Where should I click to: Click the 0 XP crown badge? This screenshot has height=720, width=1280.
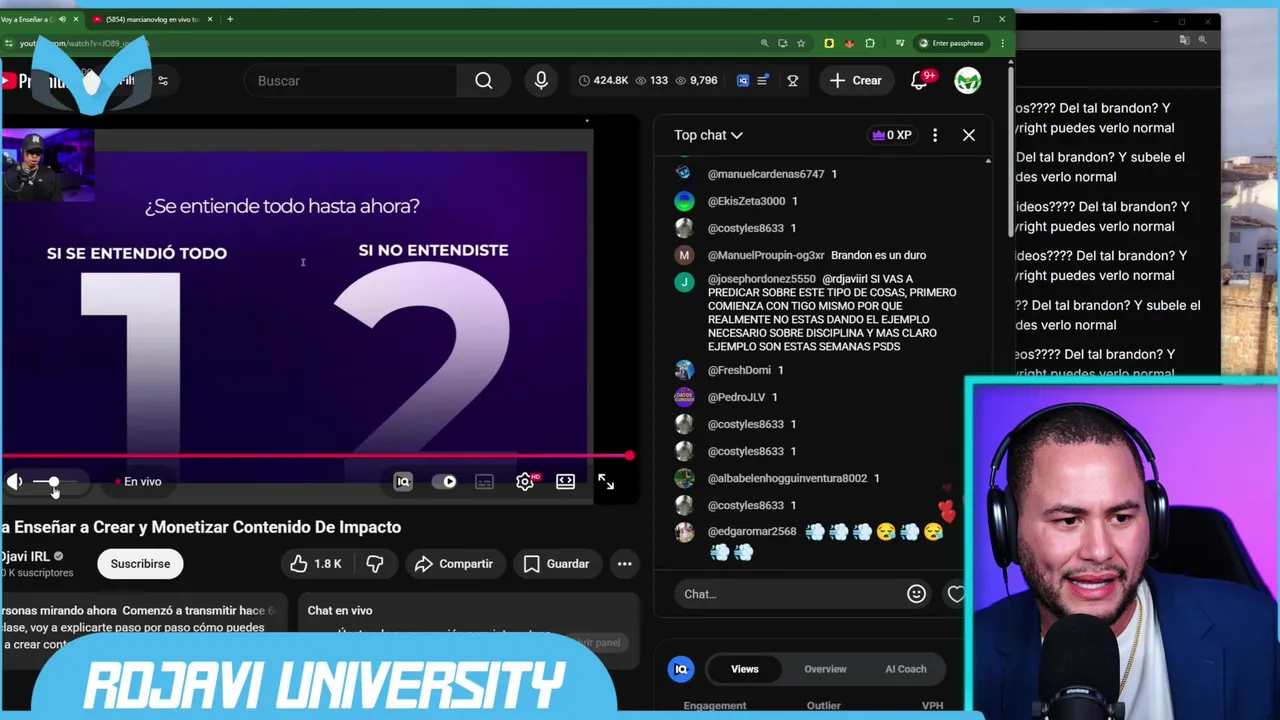[x=892, y=135]
